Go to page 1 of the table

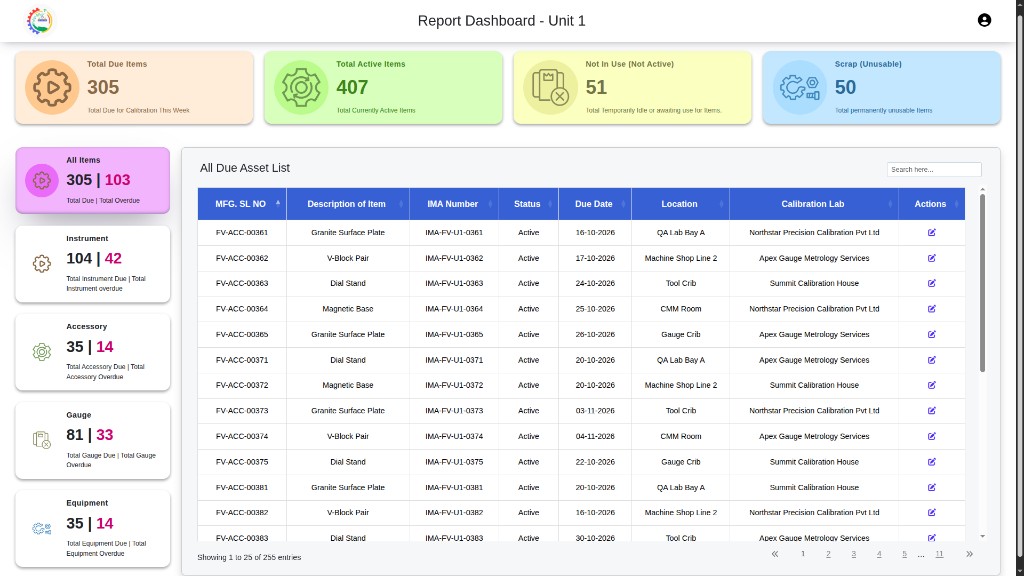point(803,554)
